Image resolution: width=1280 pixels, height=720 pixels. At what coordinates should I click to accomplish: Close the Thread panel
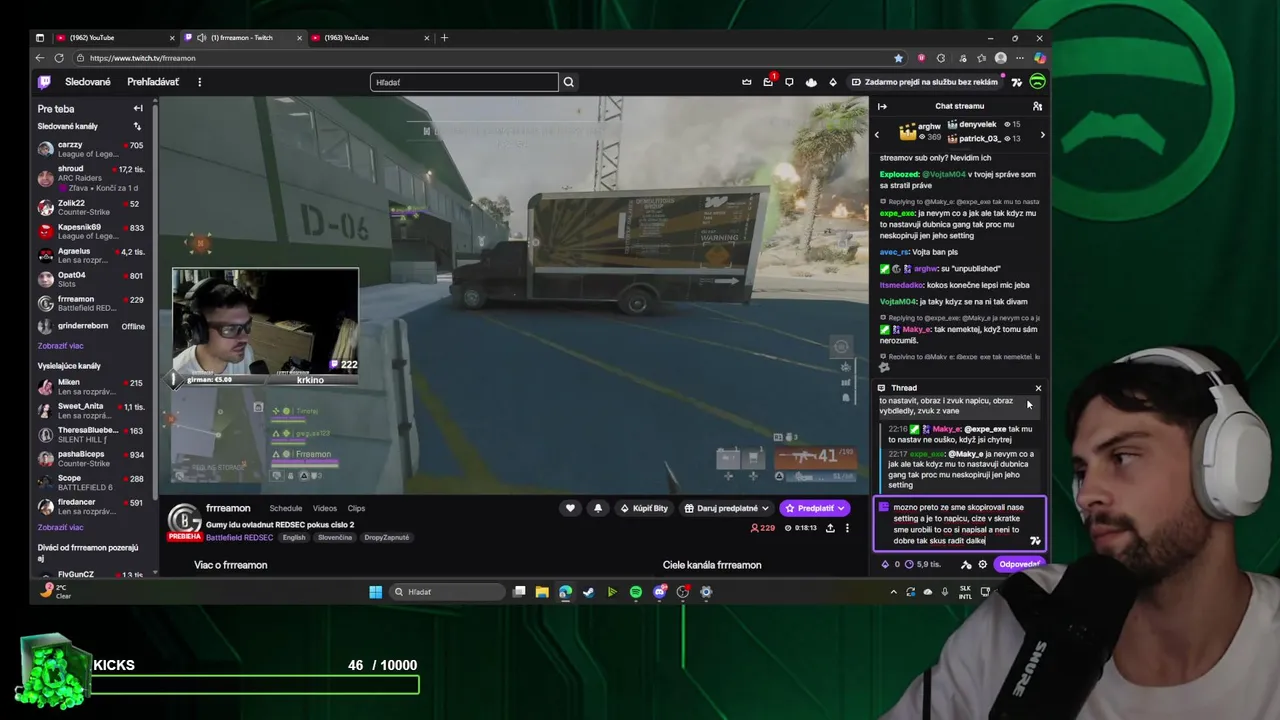(x=1038, y=388)
